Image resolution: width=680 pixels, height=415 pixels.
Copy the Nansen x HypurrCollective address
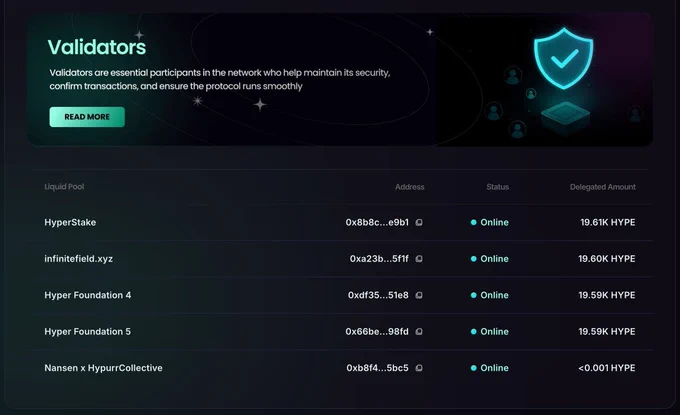coord(419,368)
